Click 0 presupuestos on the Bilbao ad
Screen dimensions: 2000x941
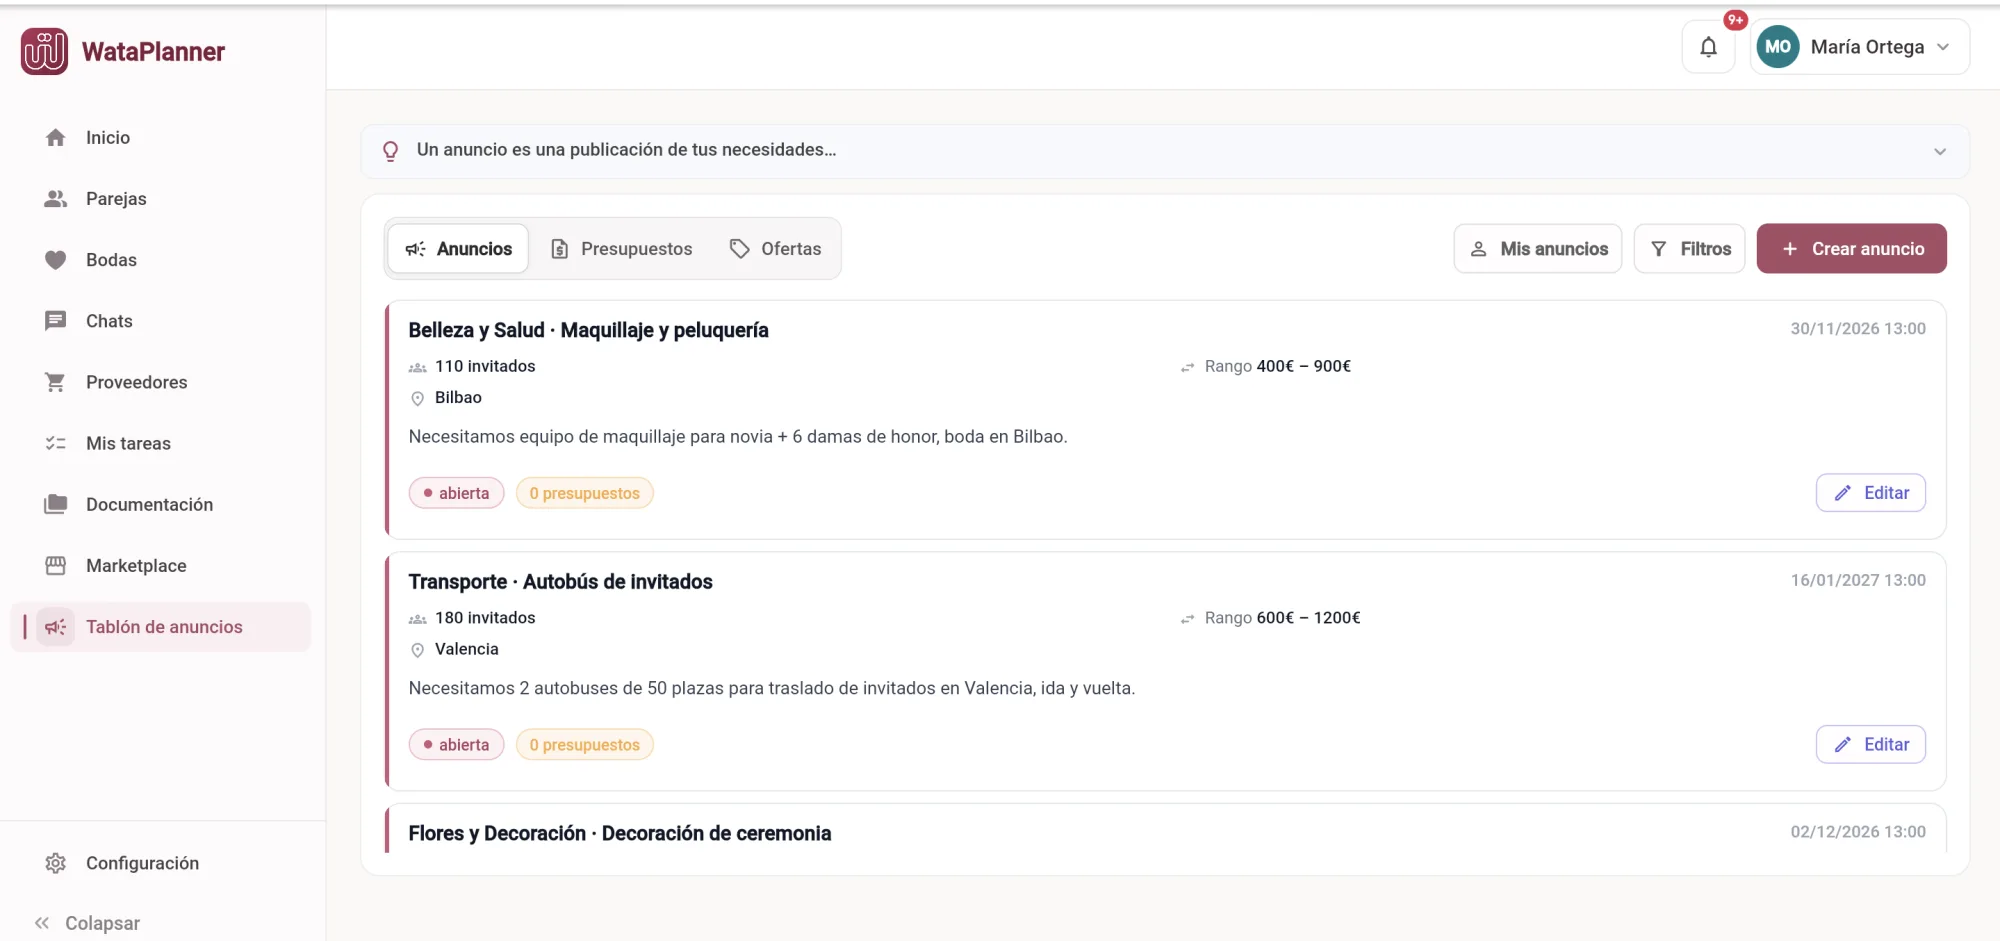point(585,493)
